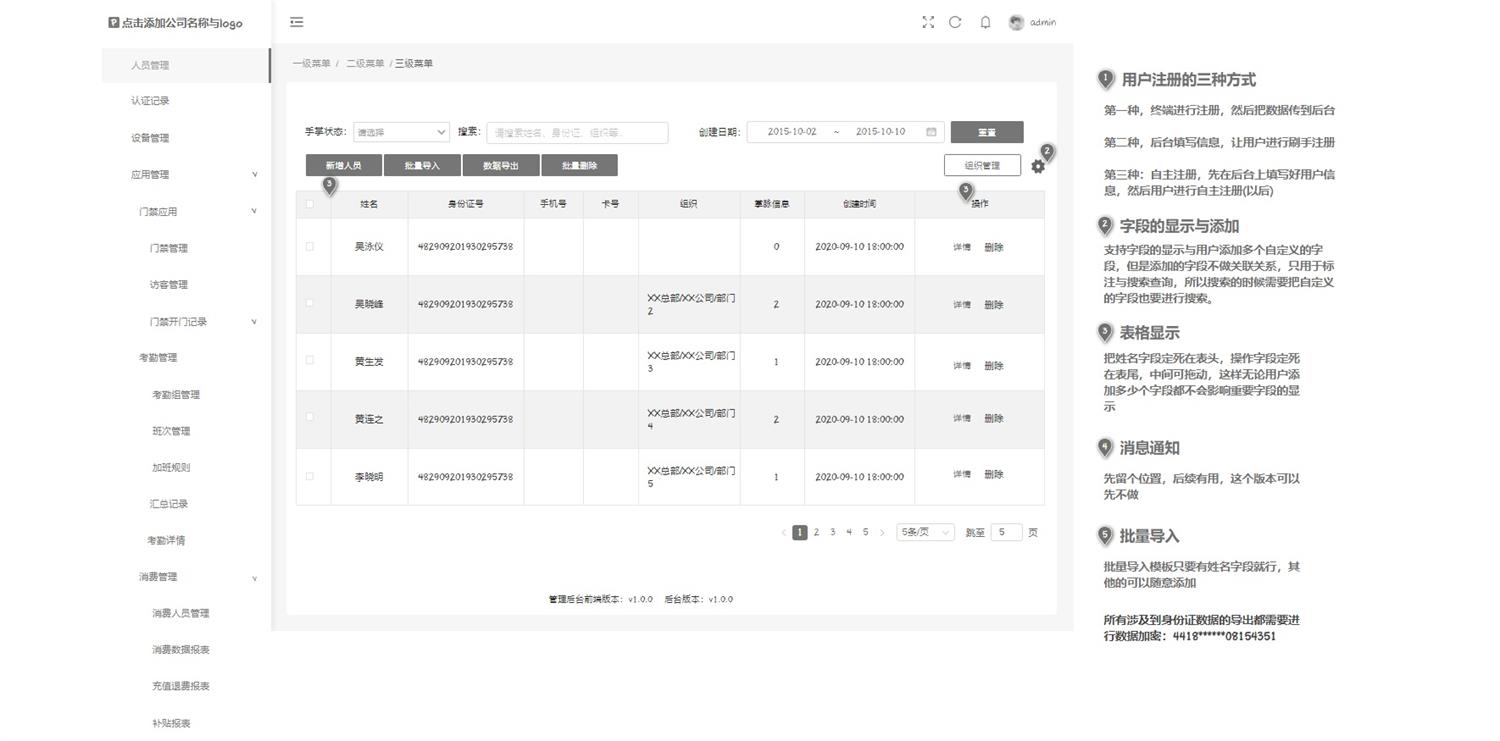Open the 手掌状态 select dropdown
The height and width of the screenshot is (741, 1500).
point(402,132)
